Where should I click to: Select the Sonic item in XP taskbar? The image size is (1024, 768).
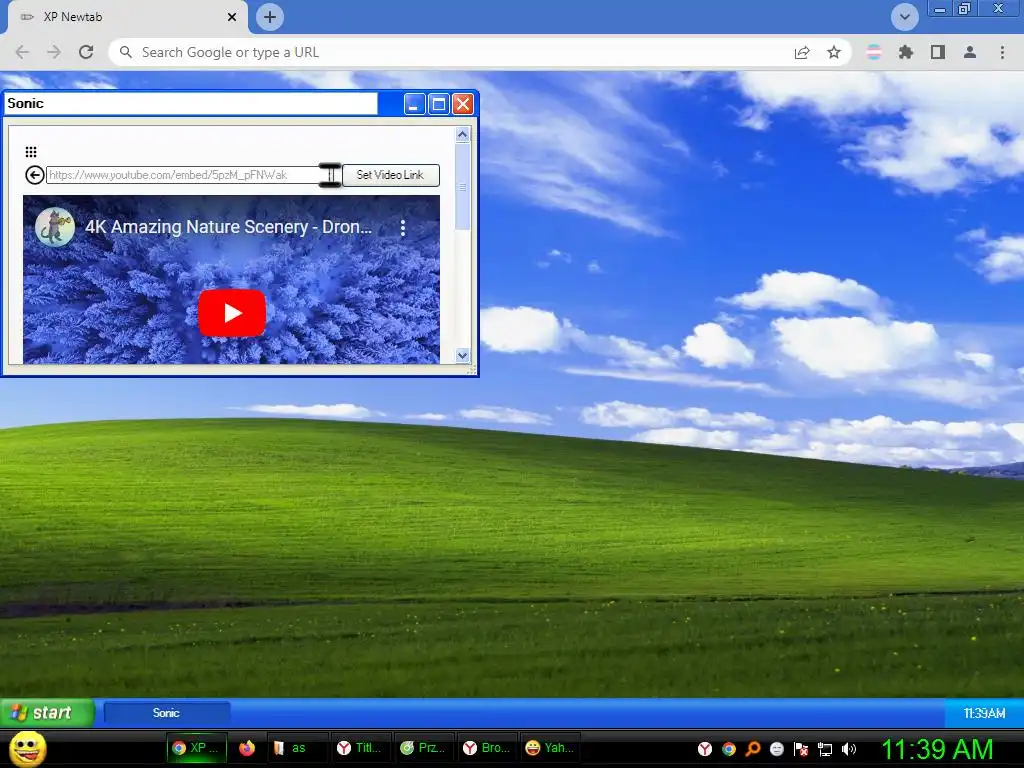tap(167, 713)
